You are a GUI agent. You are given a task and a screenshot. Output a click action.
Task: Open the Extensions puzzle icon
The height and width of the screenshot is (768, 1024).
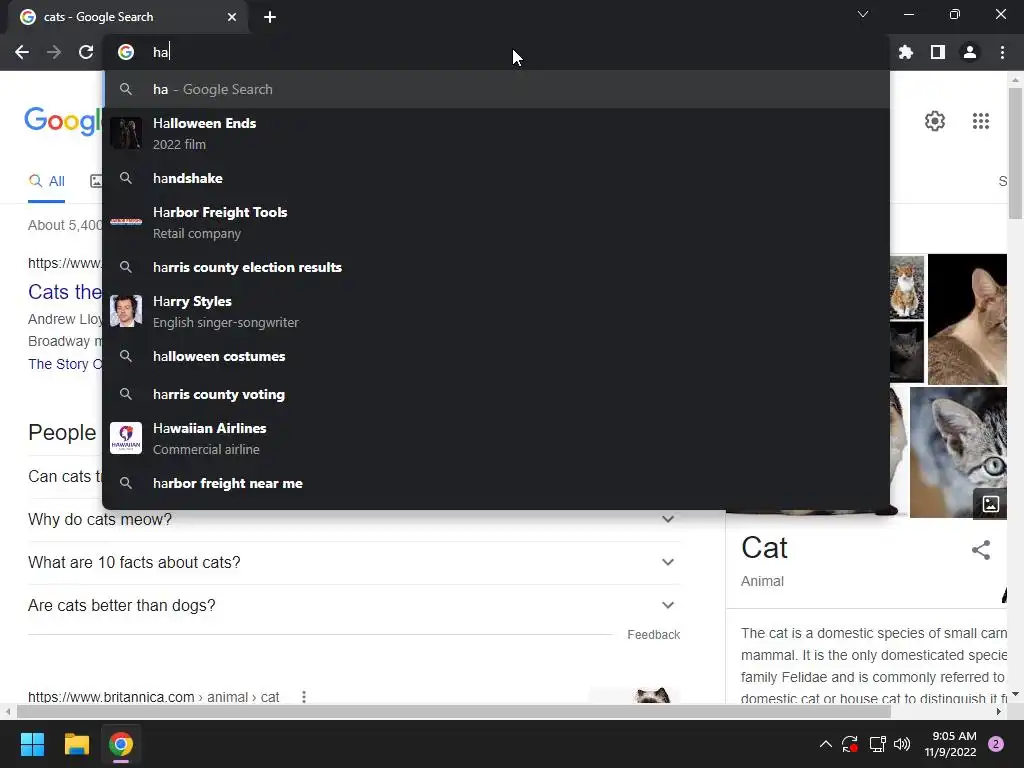(906, 52)
